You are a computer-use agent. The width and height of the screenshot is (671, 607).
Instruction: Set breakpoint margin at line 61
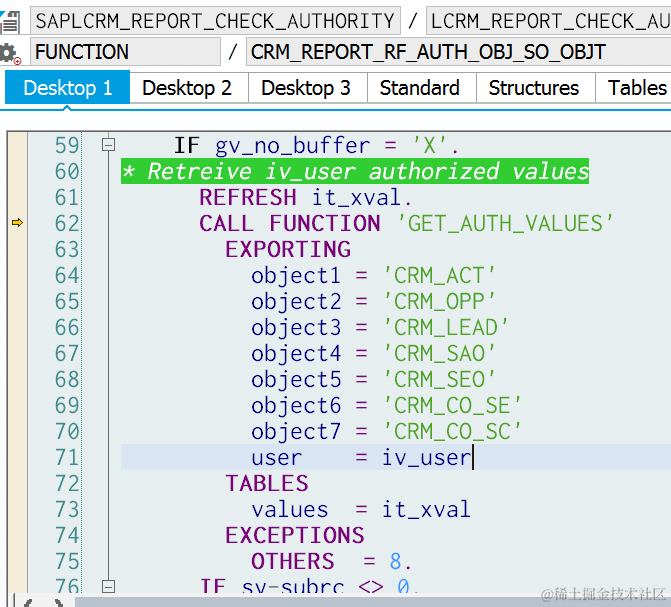[17, 197]
